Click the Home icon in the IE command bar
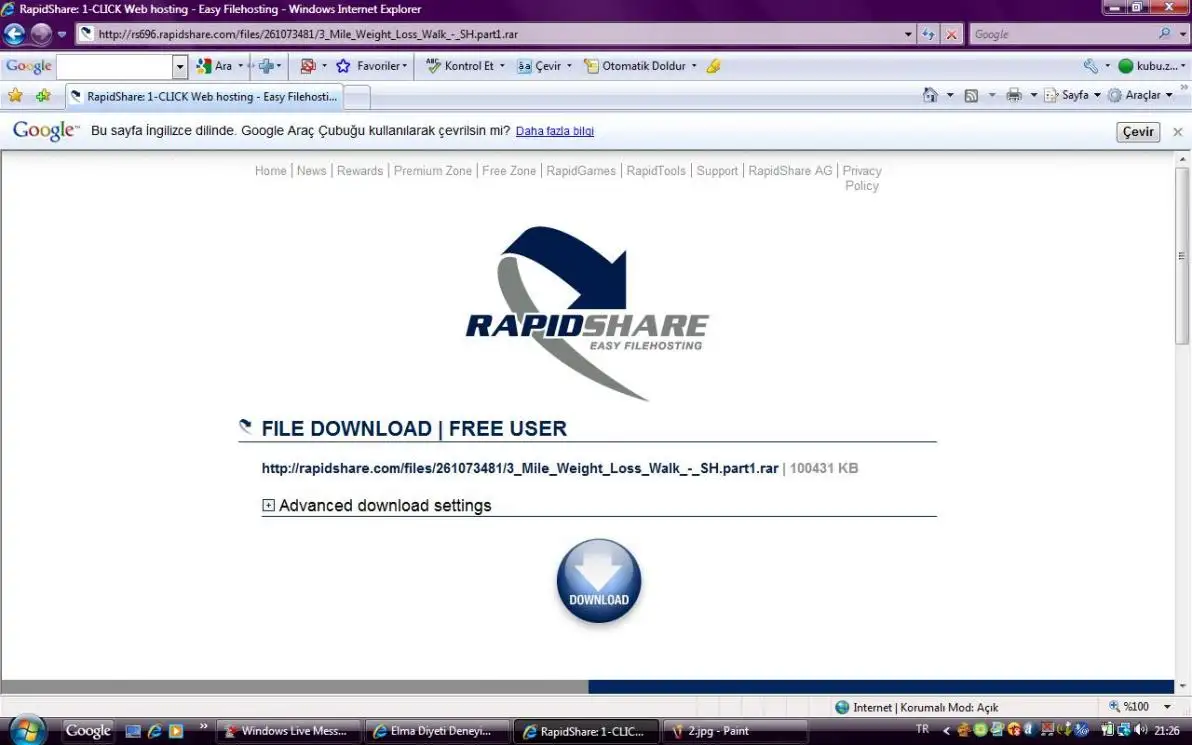The image size is (1192, 745). [x=930, y=95]
